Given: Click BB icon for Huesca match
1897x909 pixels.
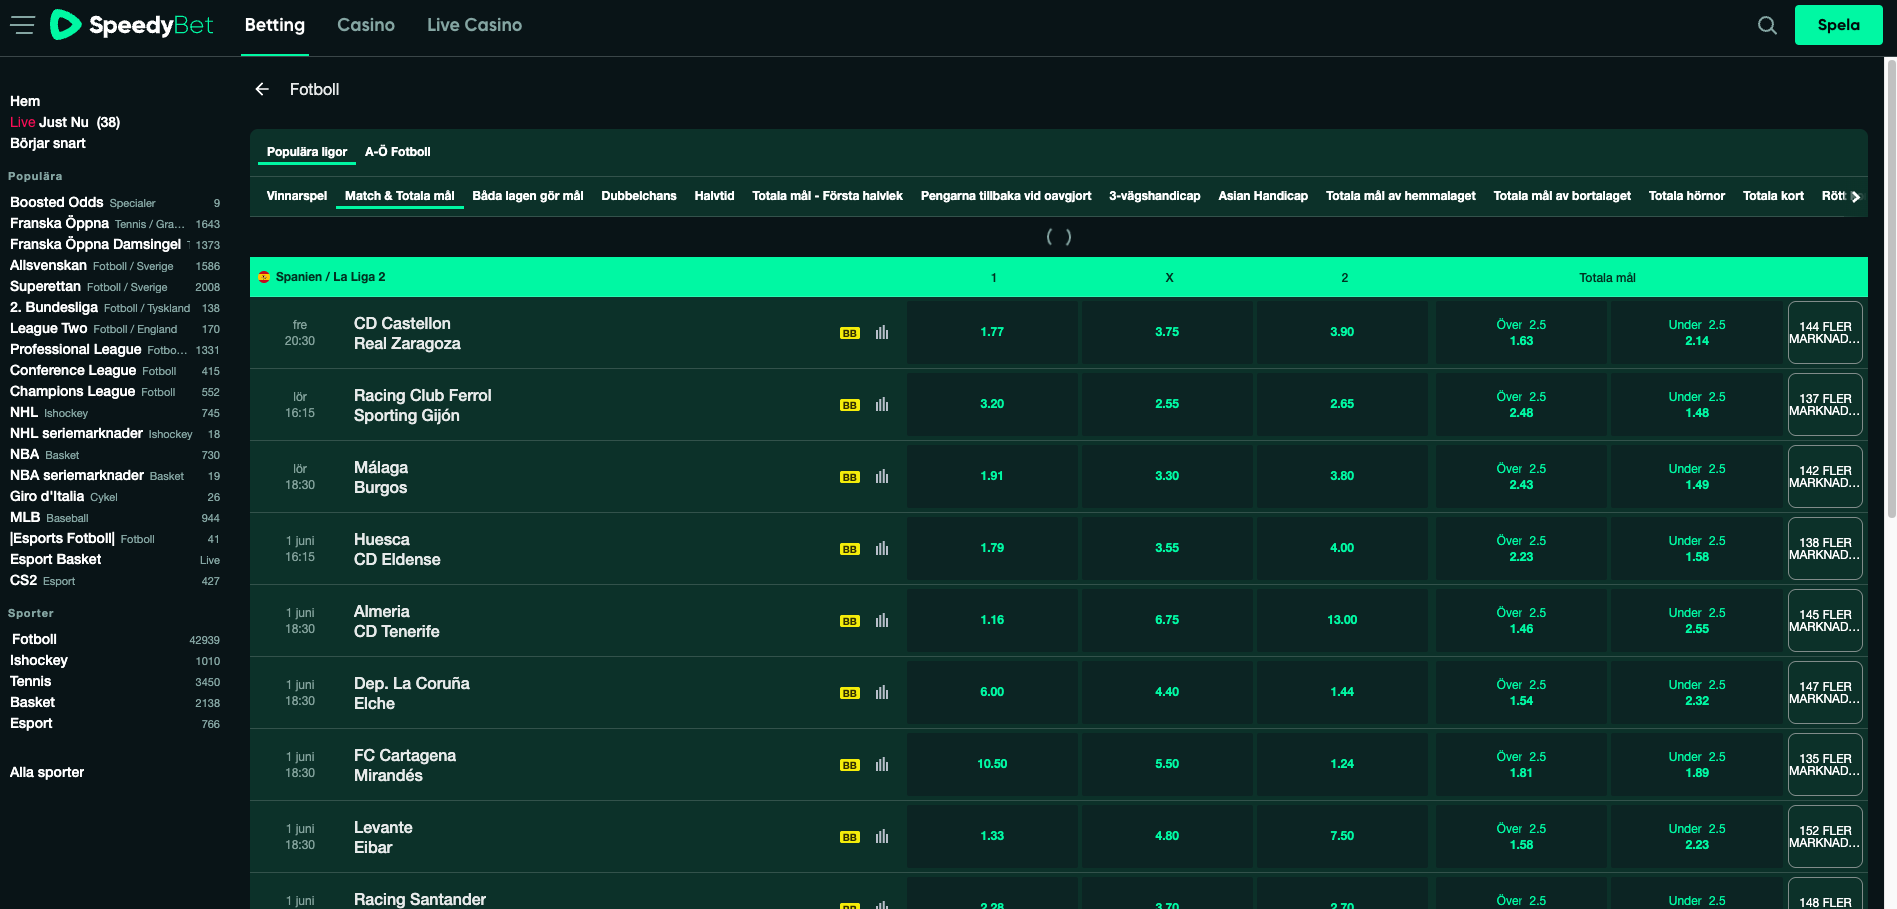Looking at the screenshot, I should (849, 549).
